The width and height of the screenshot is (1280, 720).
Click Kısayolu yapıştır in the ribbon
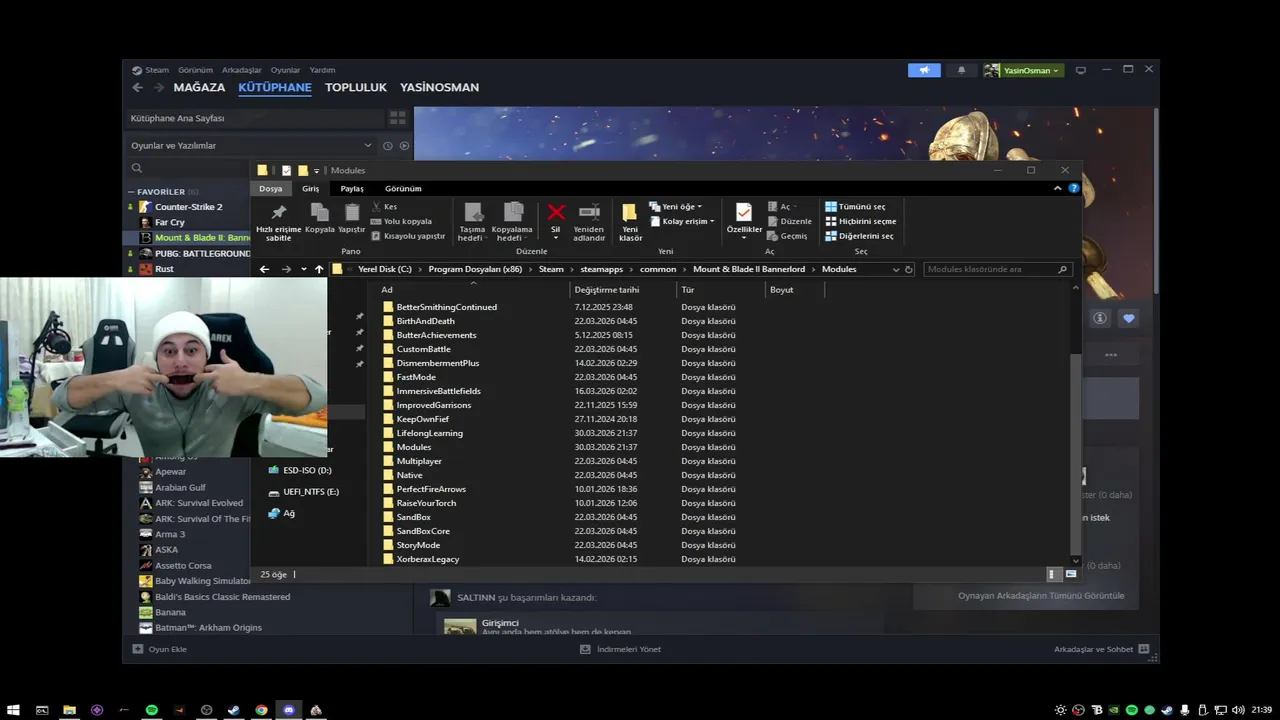click(x=408, y=236)
